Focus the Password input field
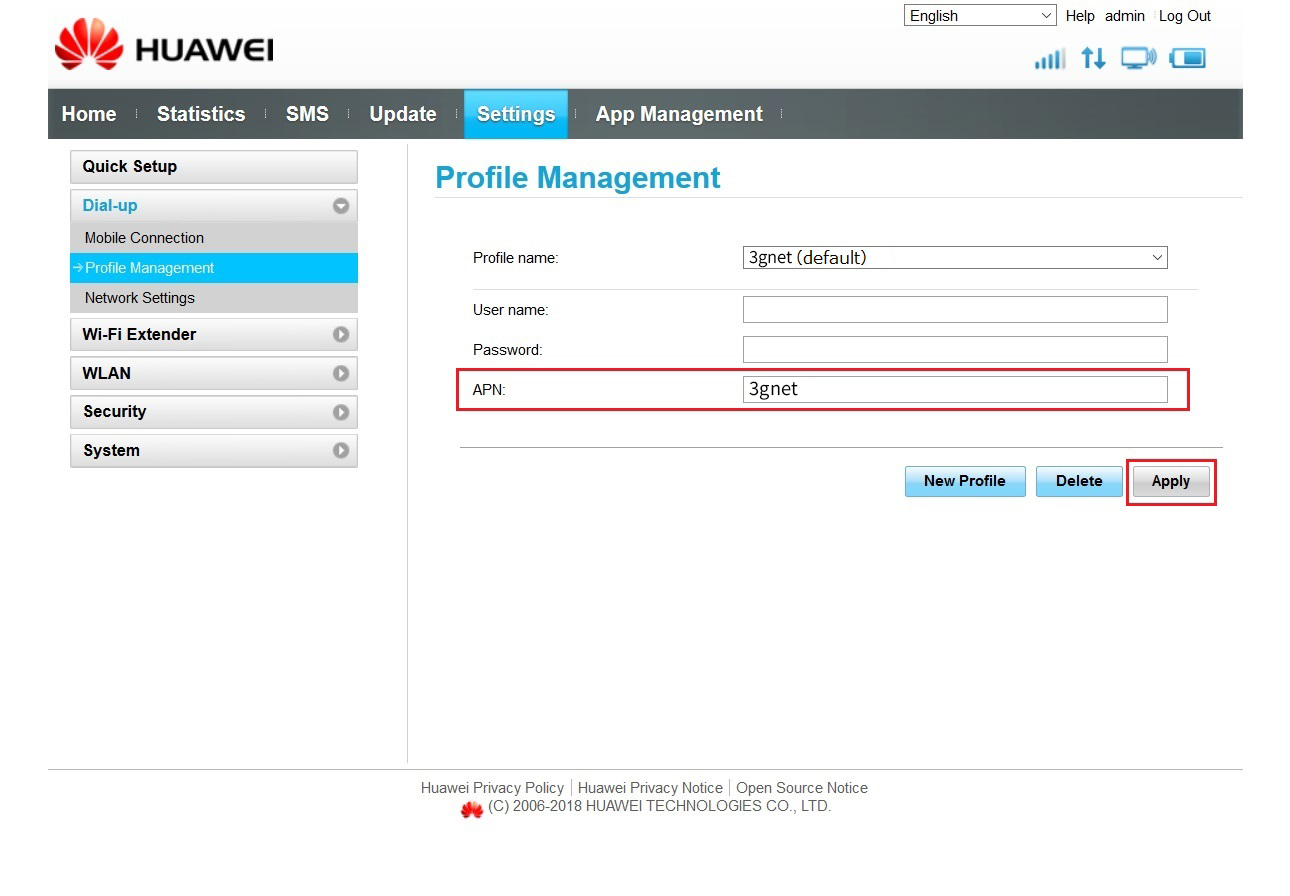Screen dimensions: 1290x896 point(955,349)
